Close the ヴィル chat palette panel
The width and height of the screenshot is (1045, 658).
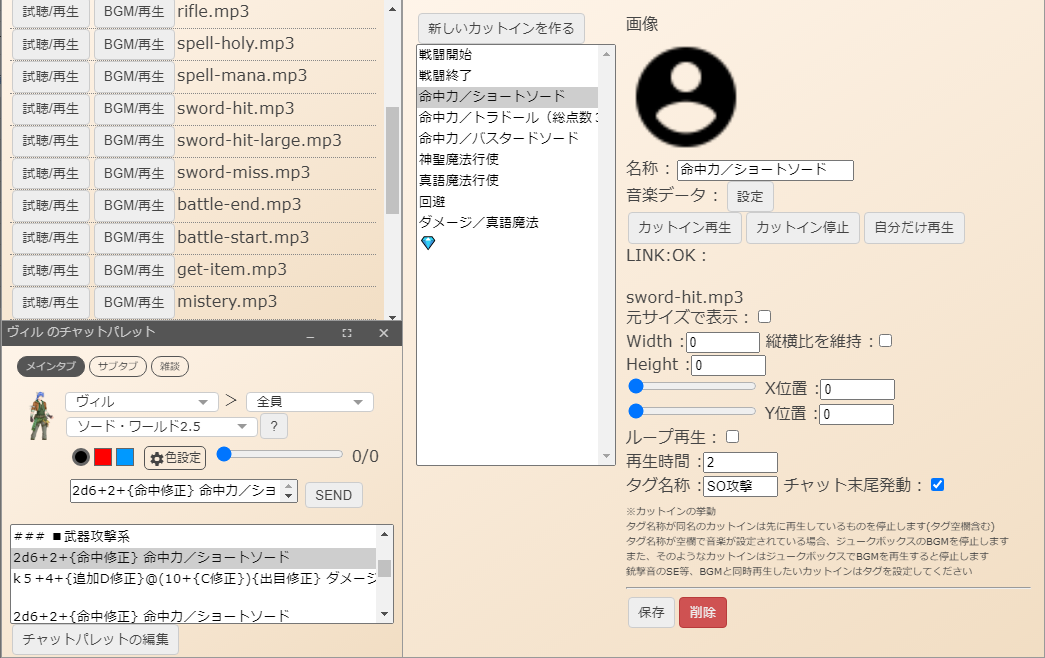coord(384,333)
